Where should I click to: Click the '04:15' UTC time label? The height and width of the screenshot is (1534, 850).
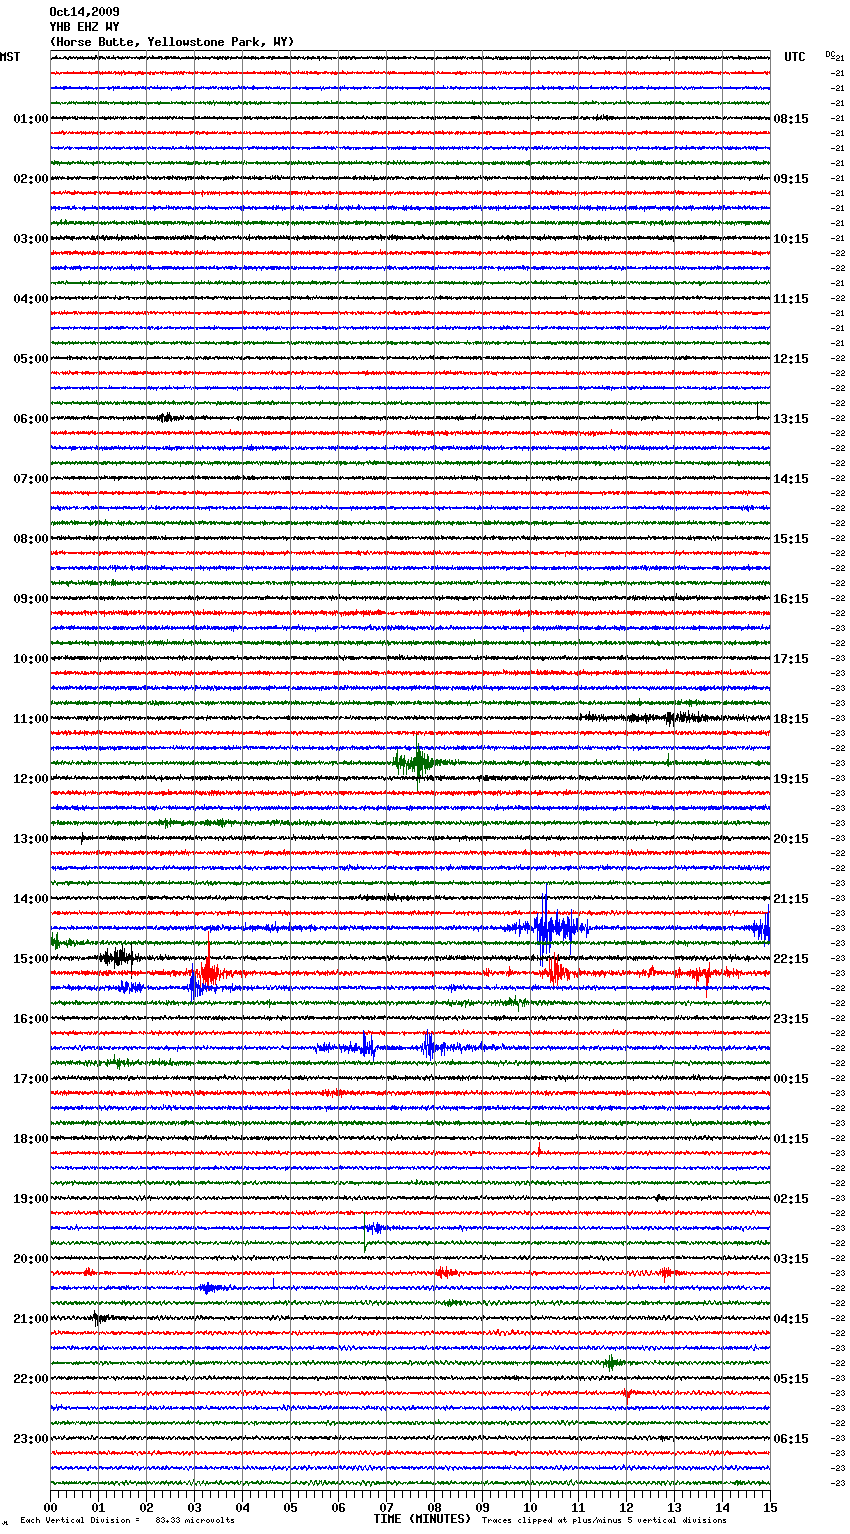791,1319
